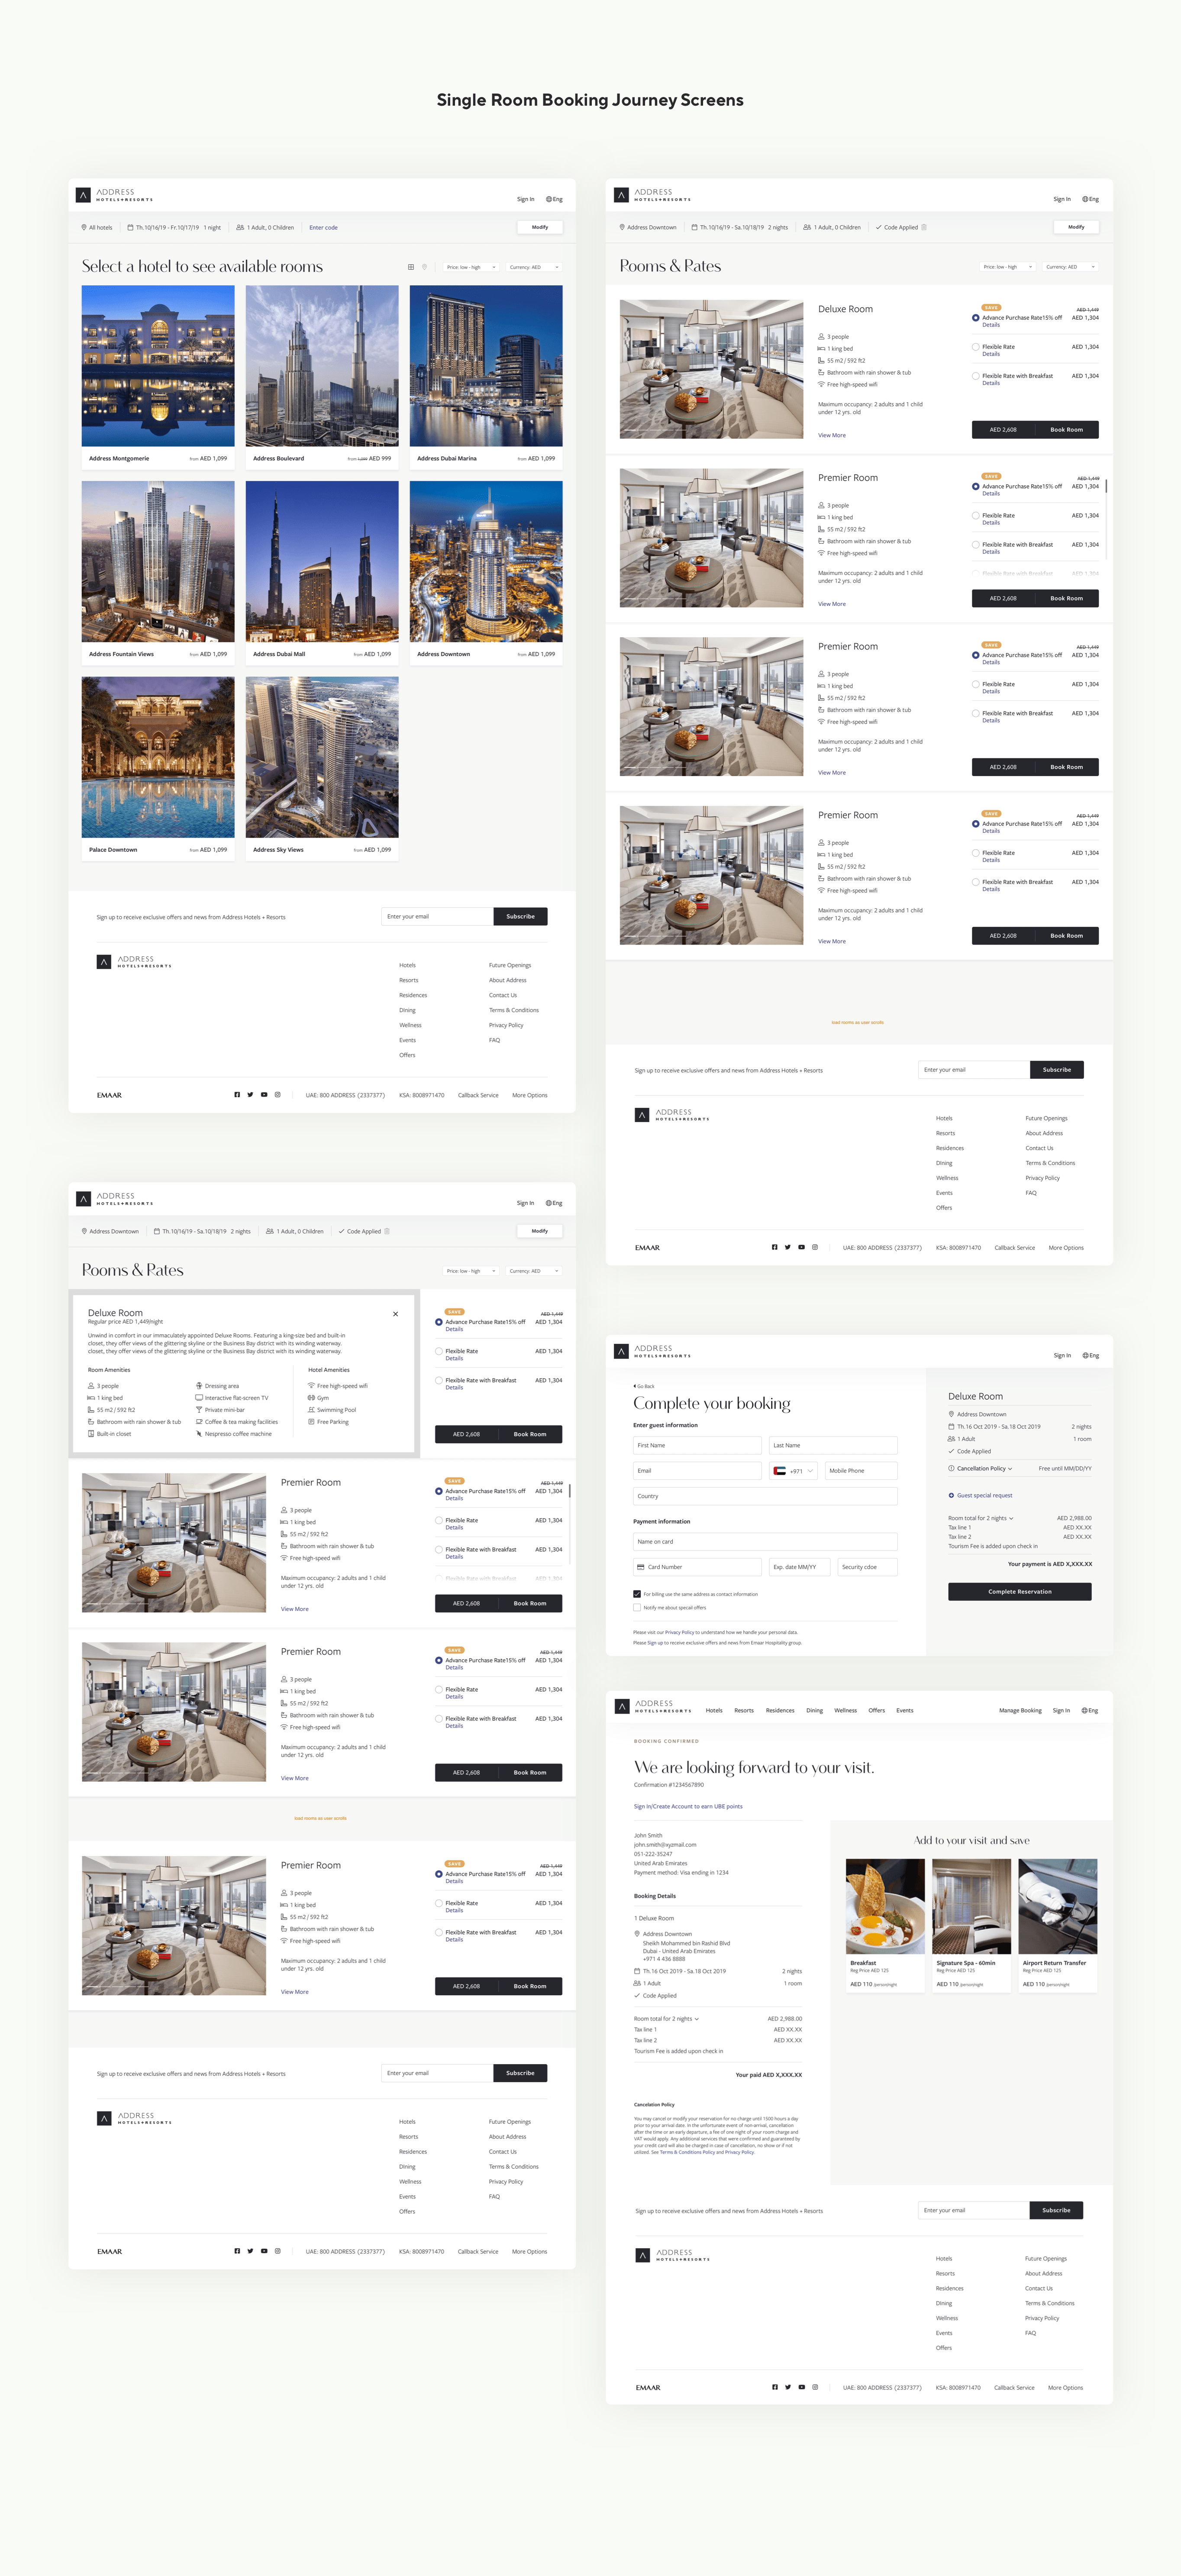This screenshot has height=2576, width=1181.
Task: Open Instagram icon in booking confirmed screen footer
Action: (x=815, y=2387)
